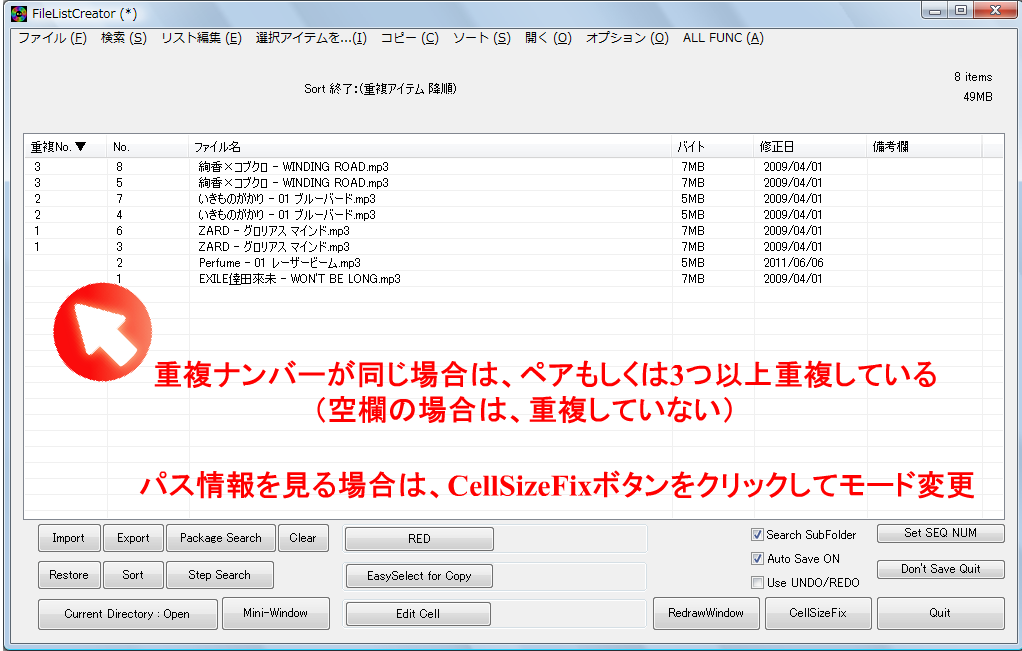
Task: Open Current Directory with its button
Action: pos(127,613)
